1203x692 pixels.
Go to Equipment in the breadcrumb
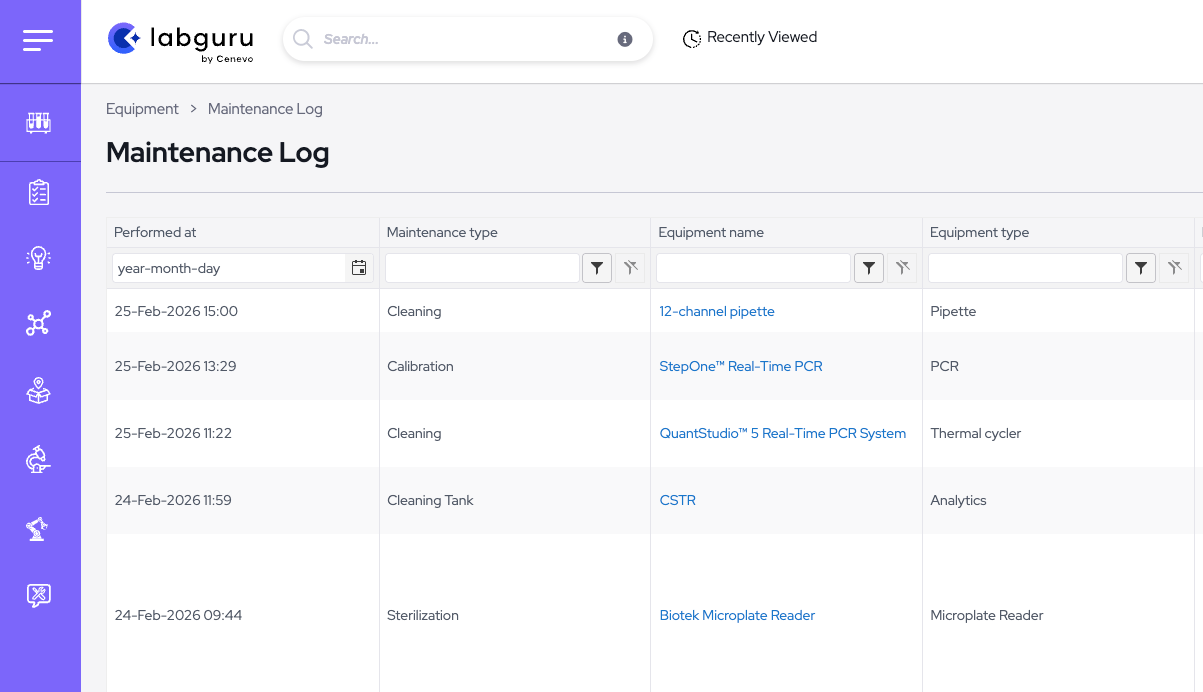click(142, 109)
